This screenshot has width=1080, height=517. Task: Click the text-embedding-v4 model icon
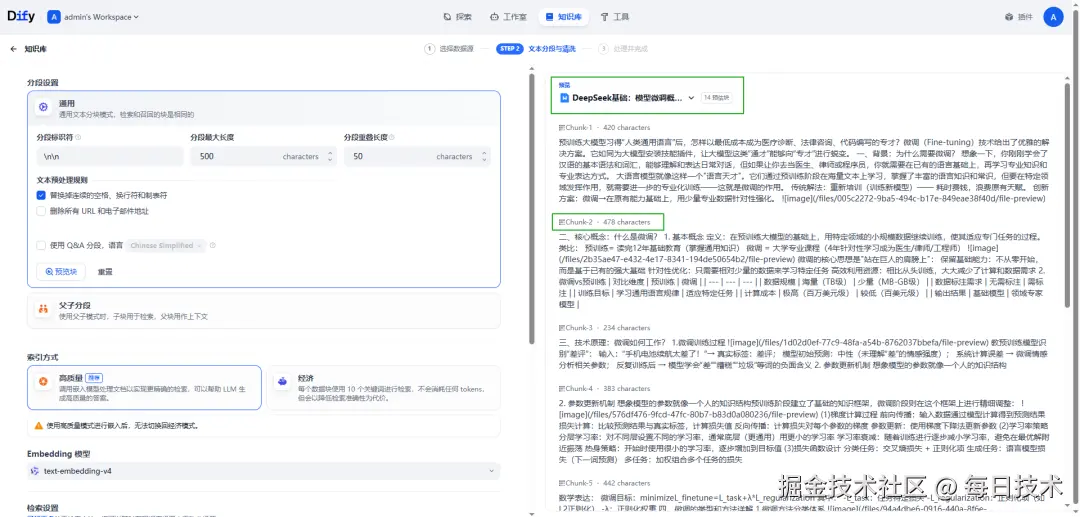35,471
